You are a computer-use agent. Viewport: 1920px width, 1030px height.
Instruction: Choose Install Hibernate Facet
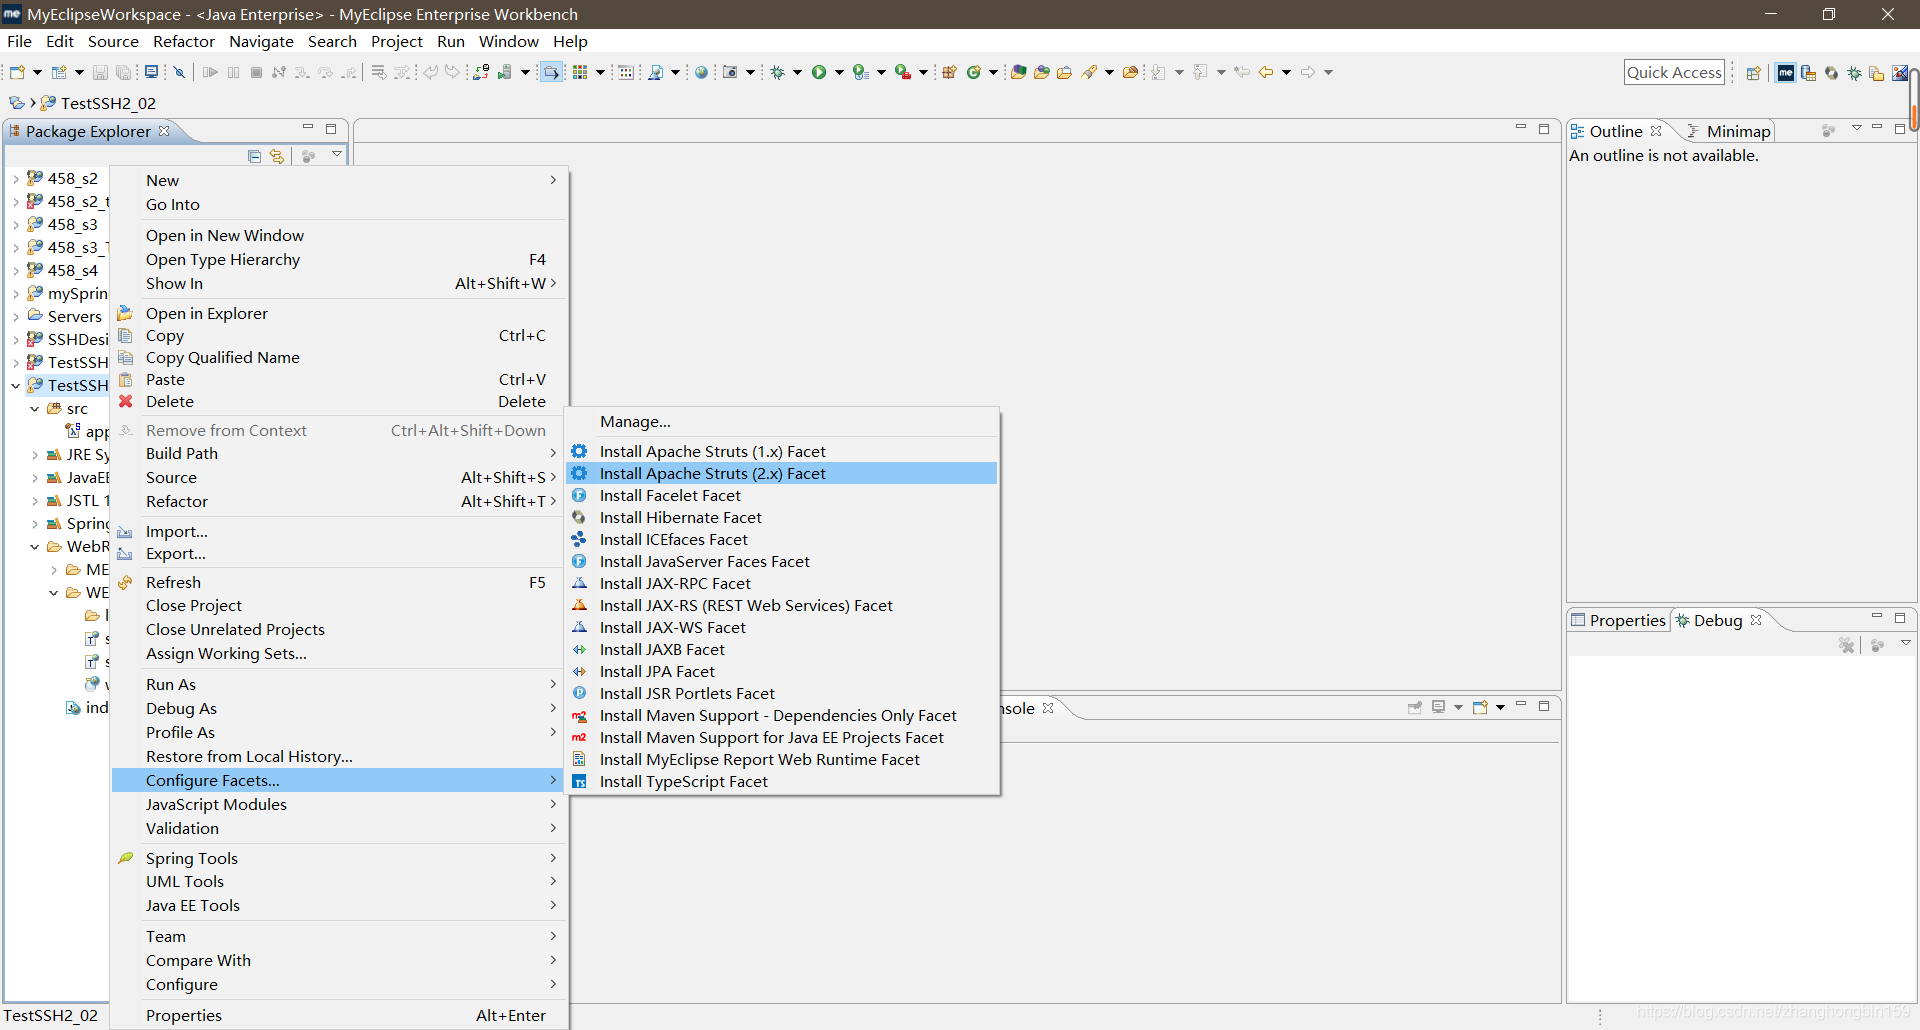[781, 517]
